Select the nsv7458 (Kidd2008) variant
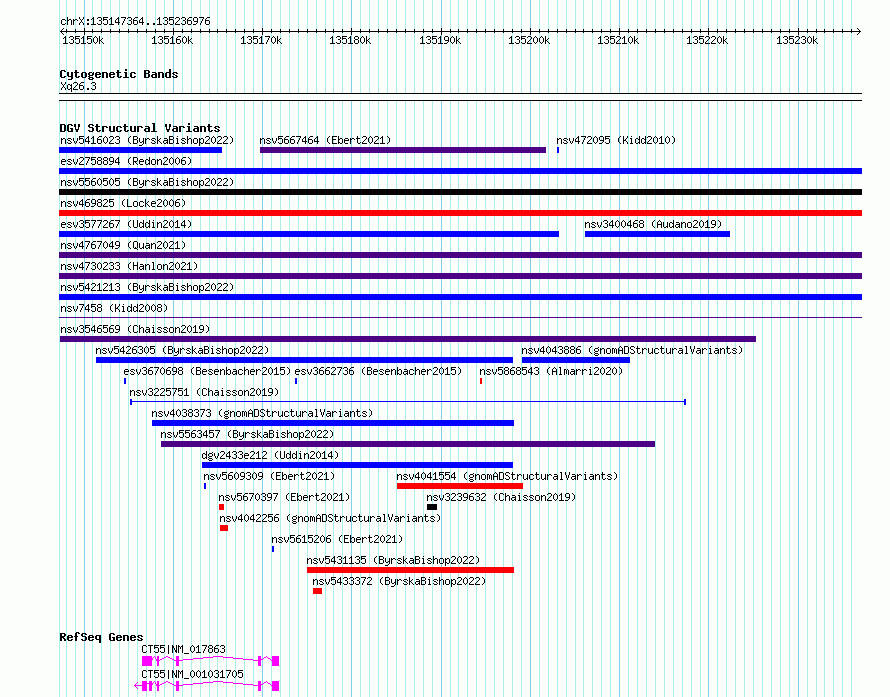The image size is (890, 697). click(460, 317)
